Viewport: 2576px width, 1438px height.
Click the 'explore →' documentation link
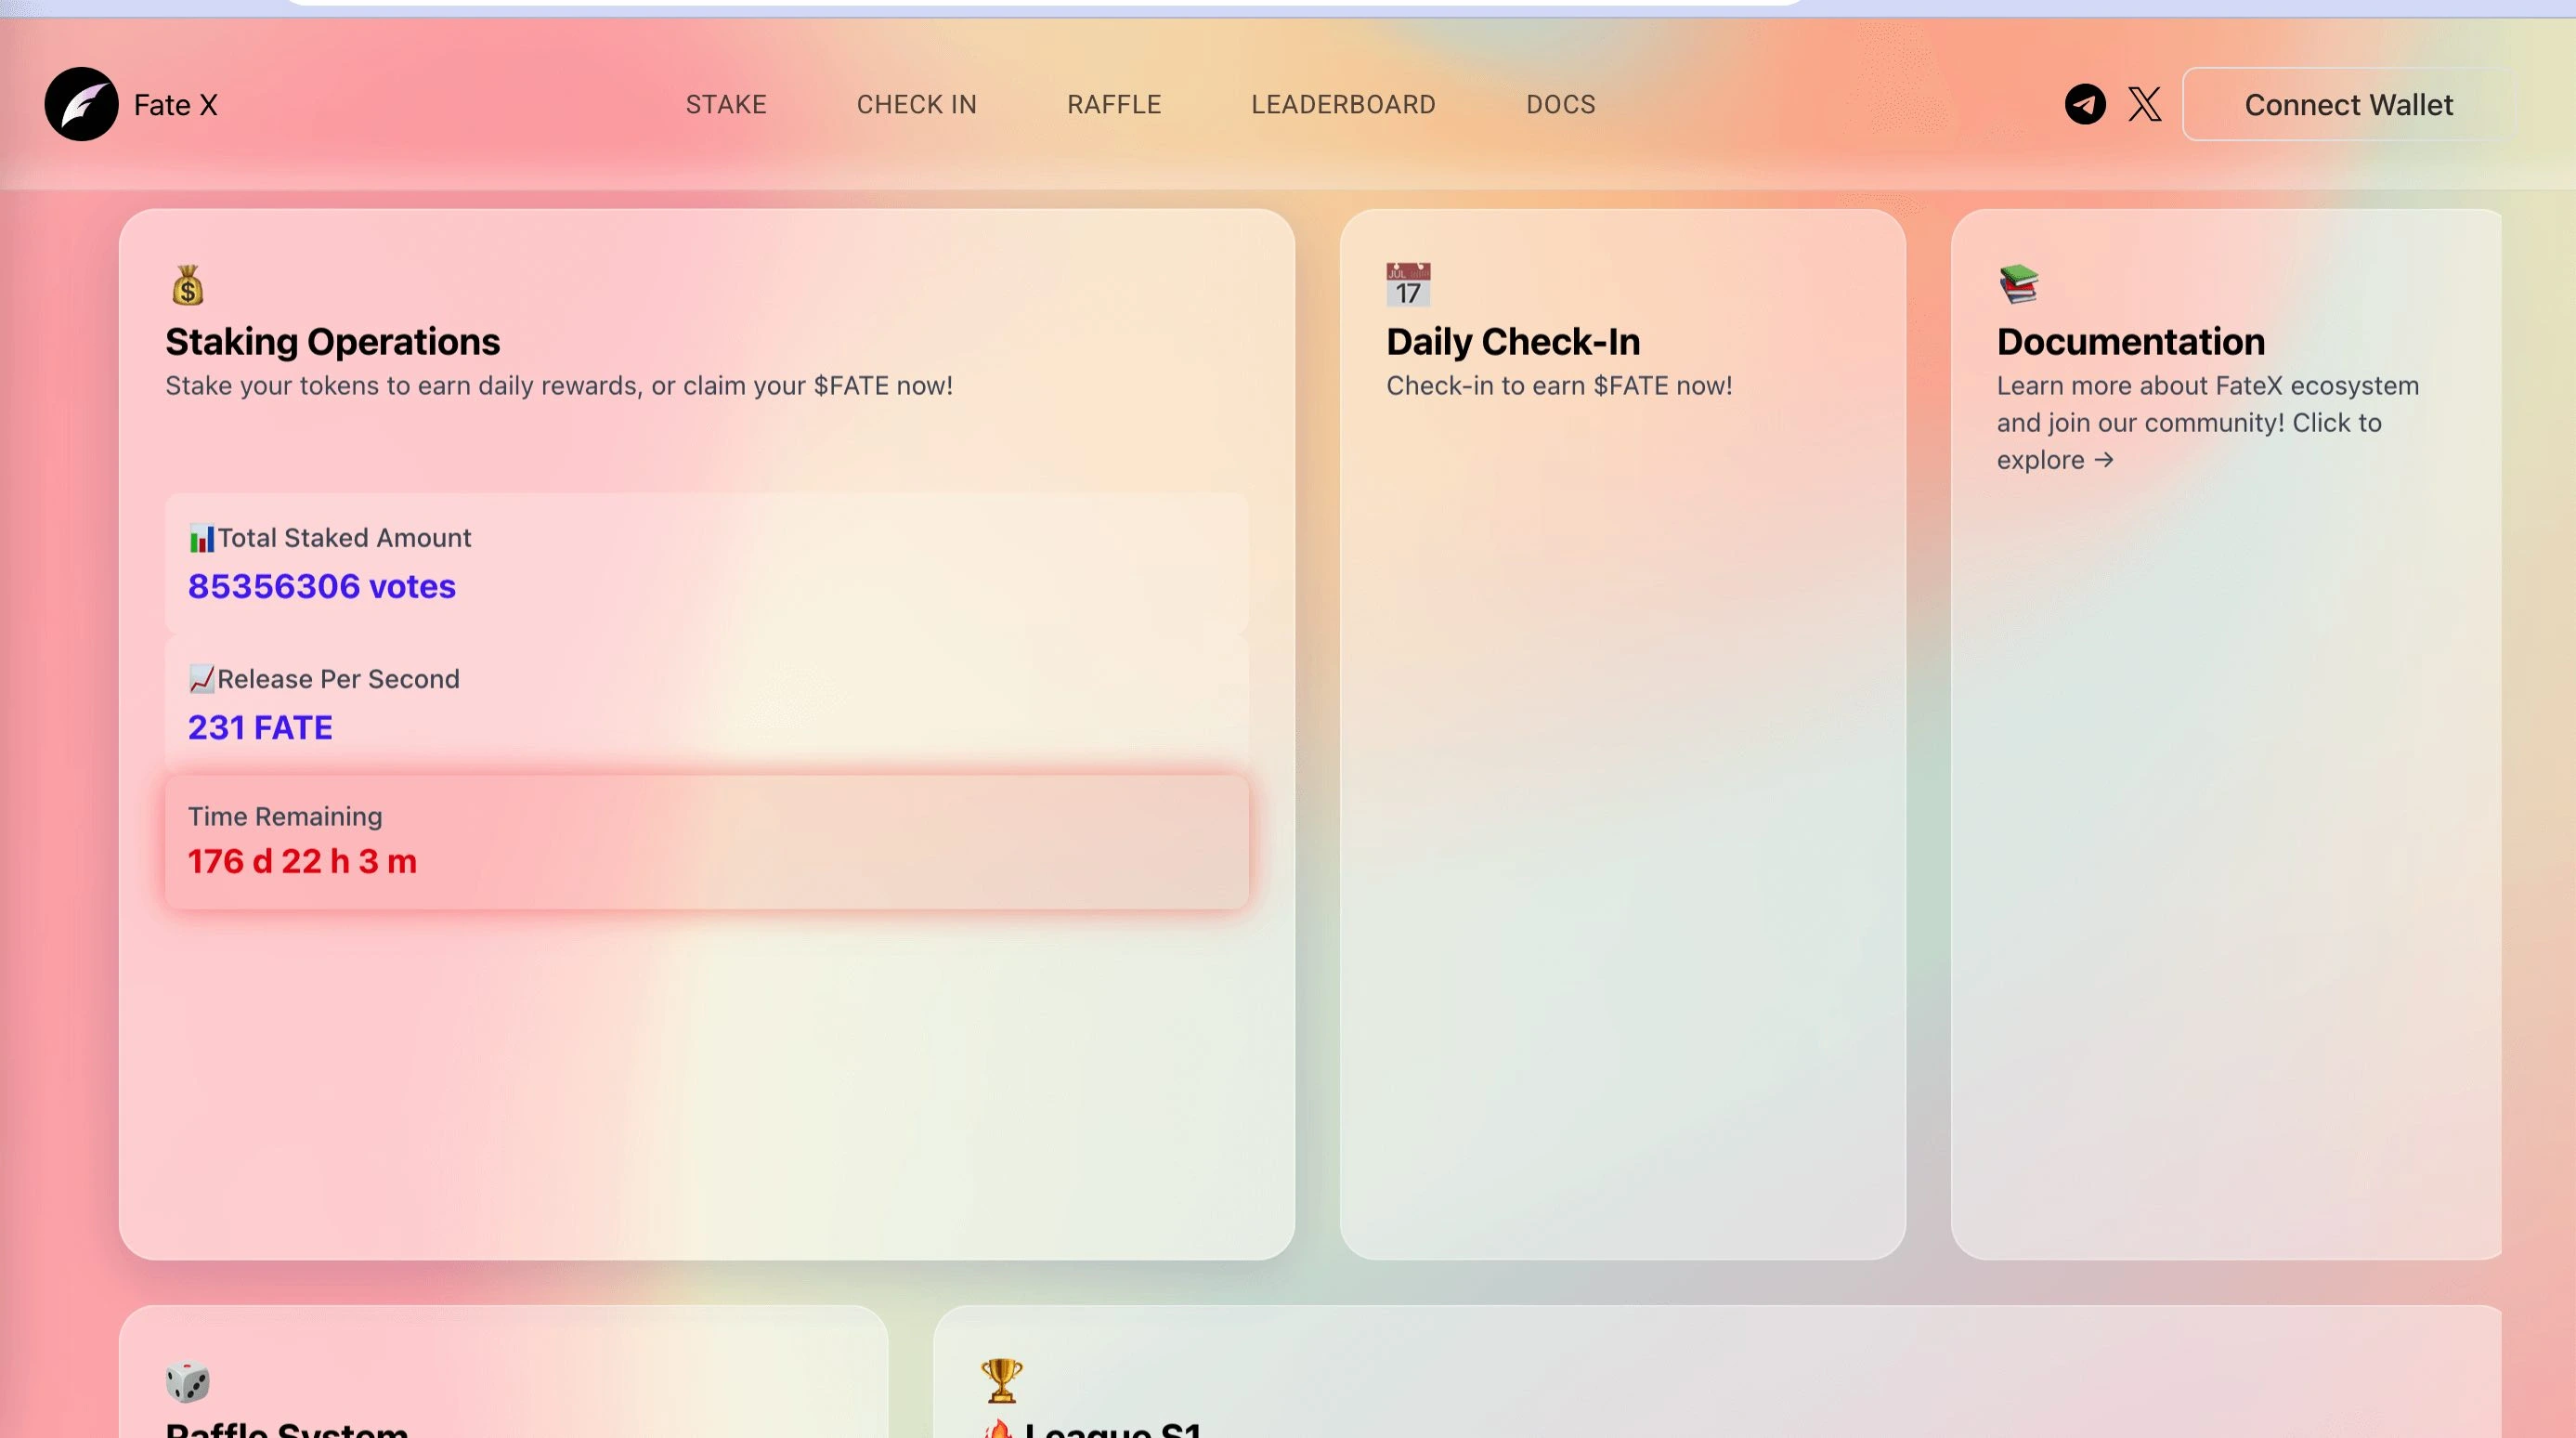pos(2054,460)
